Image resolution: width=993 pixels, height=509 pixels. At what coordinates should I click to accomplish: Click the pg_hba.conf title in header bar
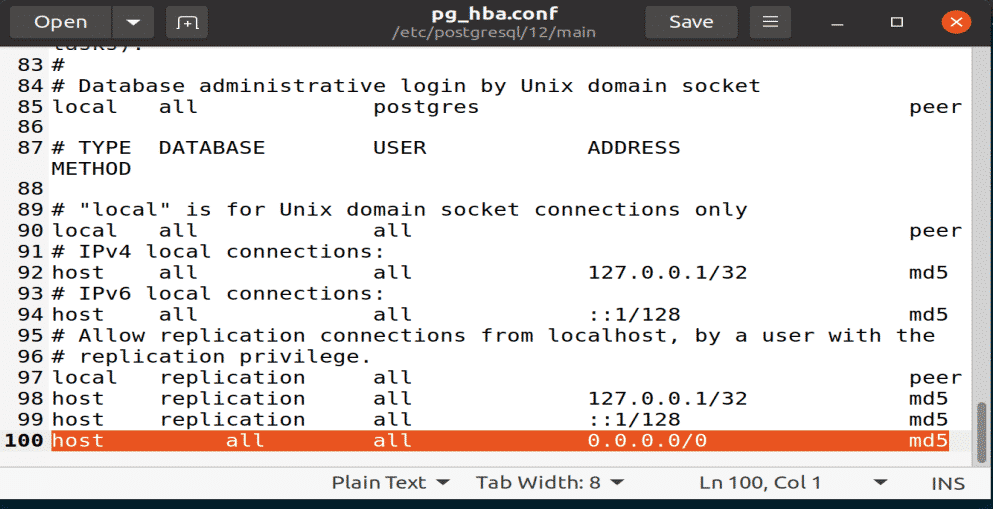click(x=494, y=14)
